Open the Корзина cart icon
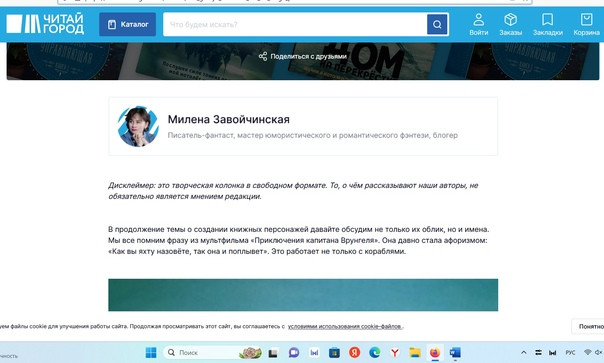604x363 pixels. click(x=586, y=24)
